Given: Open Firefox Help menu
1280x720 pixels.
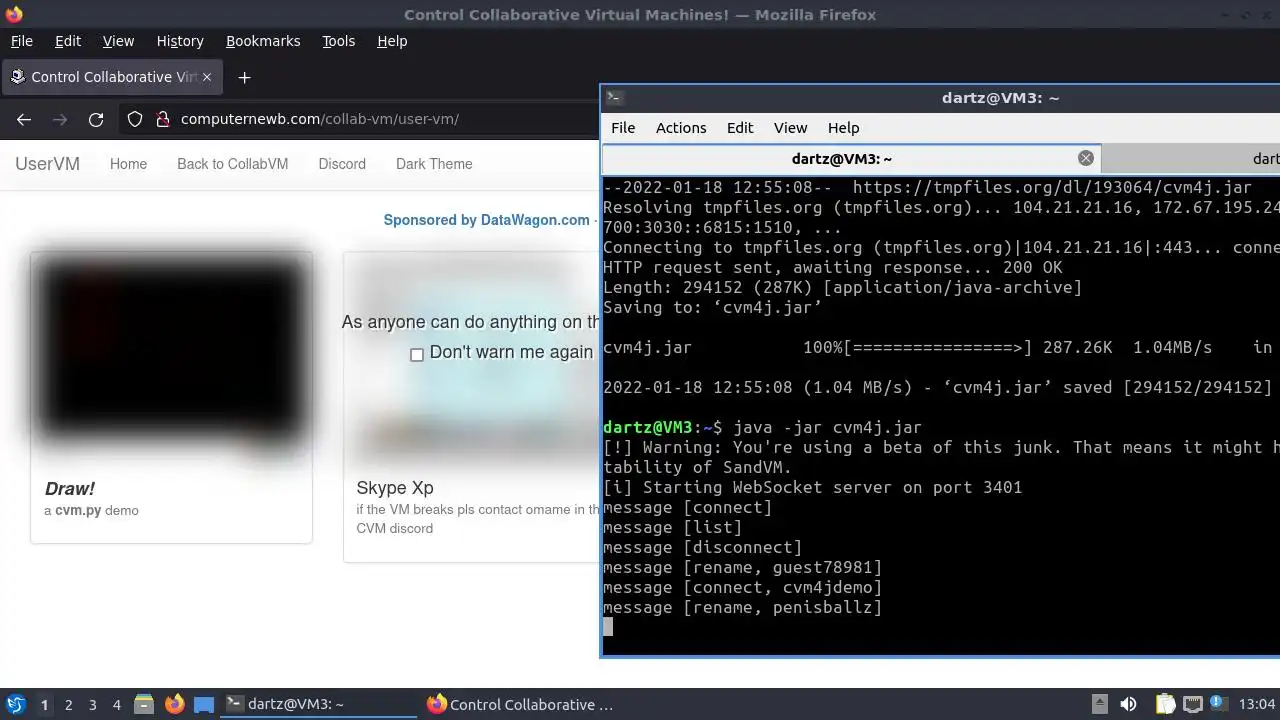Looking at the screenshot, I should (392, 41).
